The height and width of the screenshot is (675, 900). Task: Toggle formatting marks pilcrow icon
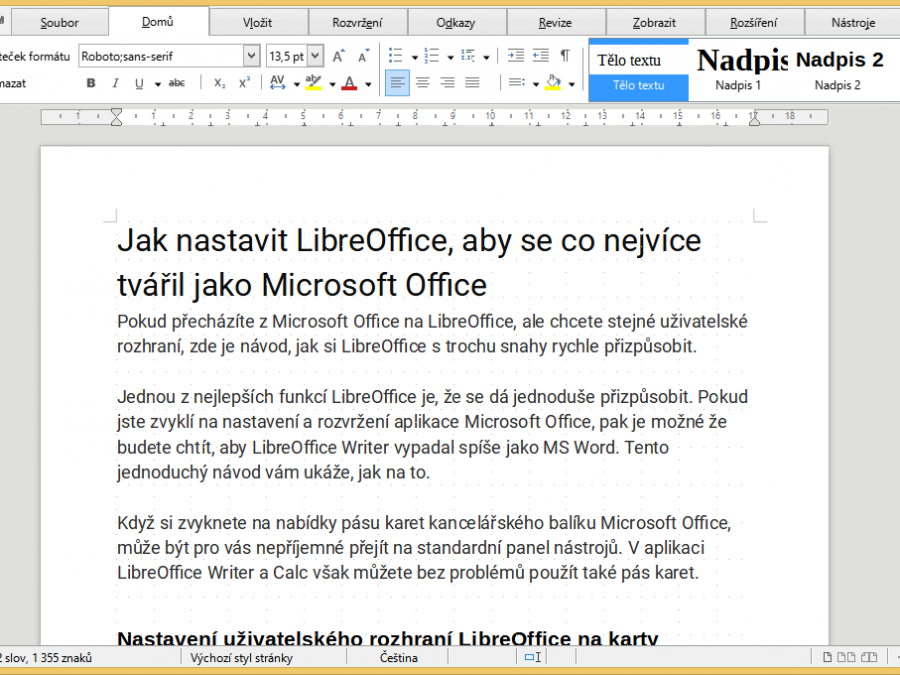tap(565, 55)
